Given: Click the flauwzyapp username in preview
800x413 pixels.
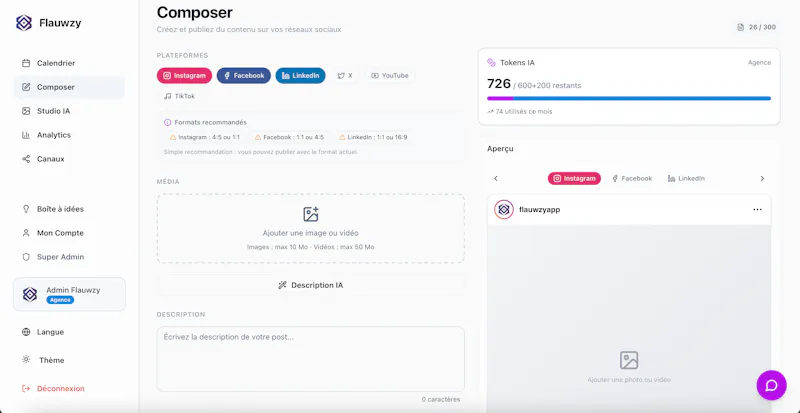Looking at the screenshot, I should point(540,210).
